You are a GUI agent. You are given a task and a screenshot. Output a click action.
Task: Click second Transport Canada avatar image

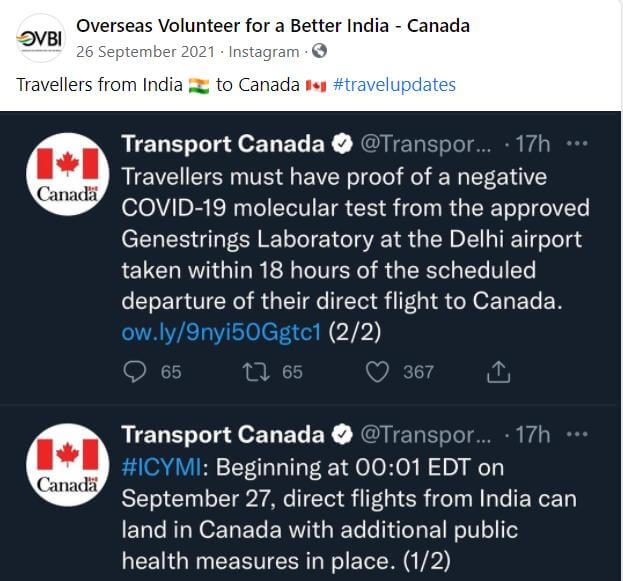(68, 465)
